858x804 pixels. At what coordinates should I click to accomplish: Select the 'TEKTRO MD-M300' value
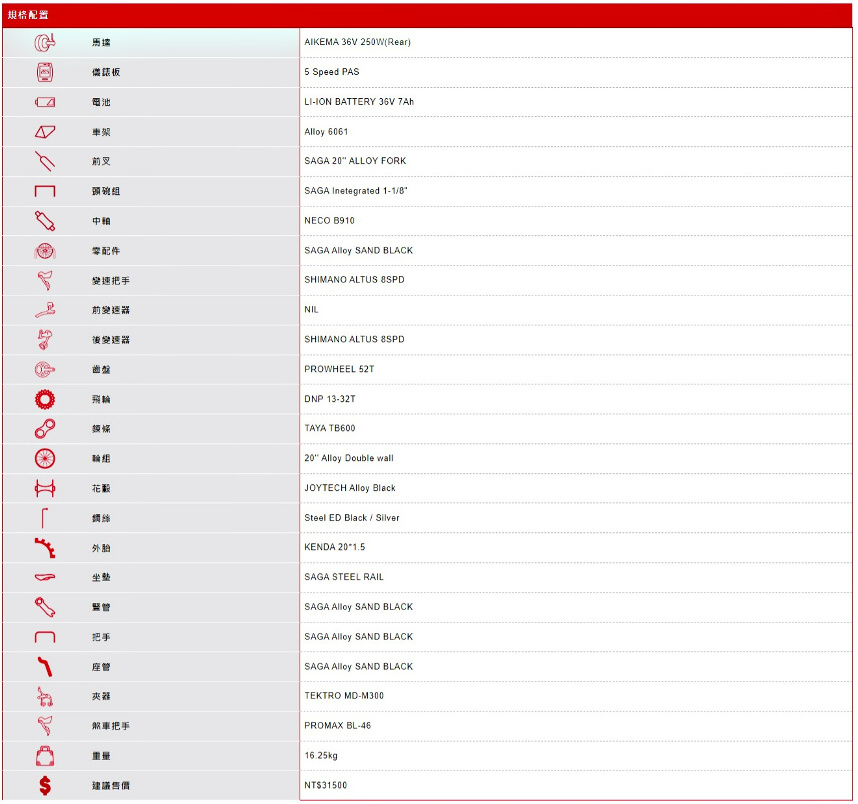[x=344, y=696]
